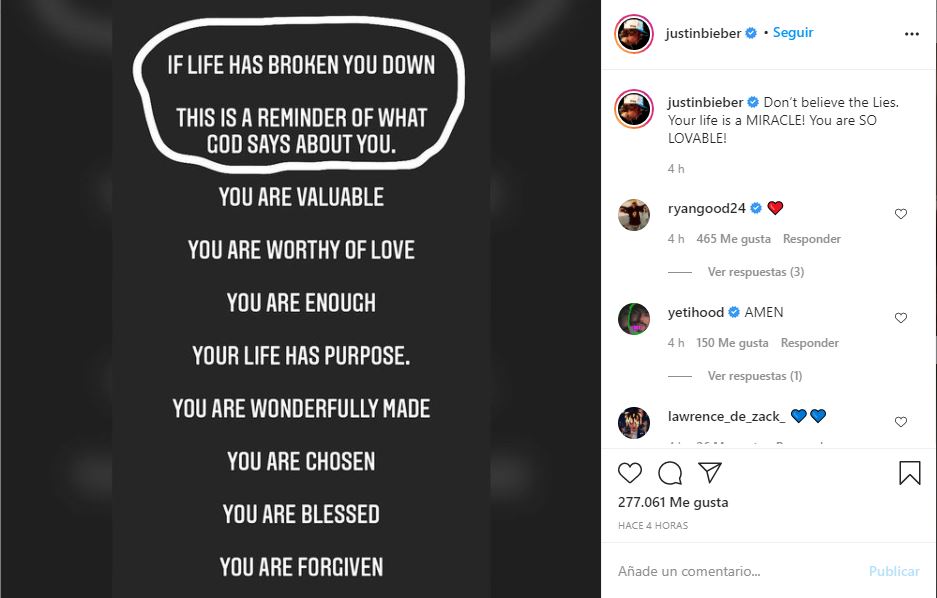The width and height of the screenshot is (937, 598).
Task: Expand ryangood24's replies (Ver respuestas 3)
Action: coord(755,272)
